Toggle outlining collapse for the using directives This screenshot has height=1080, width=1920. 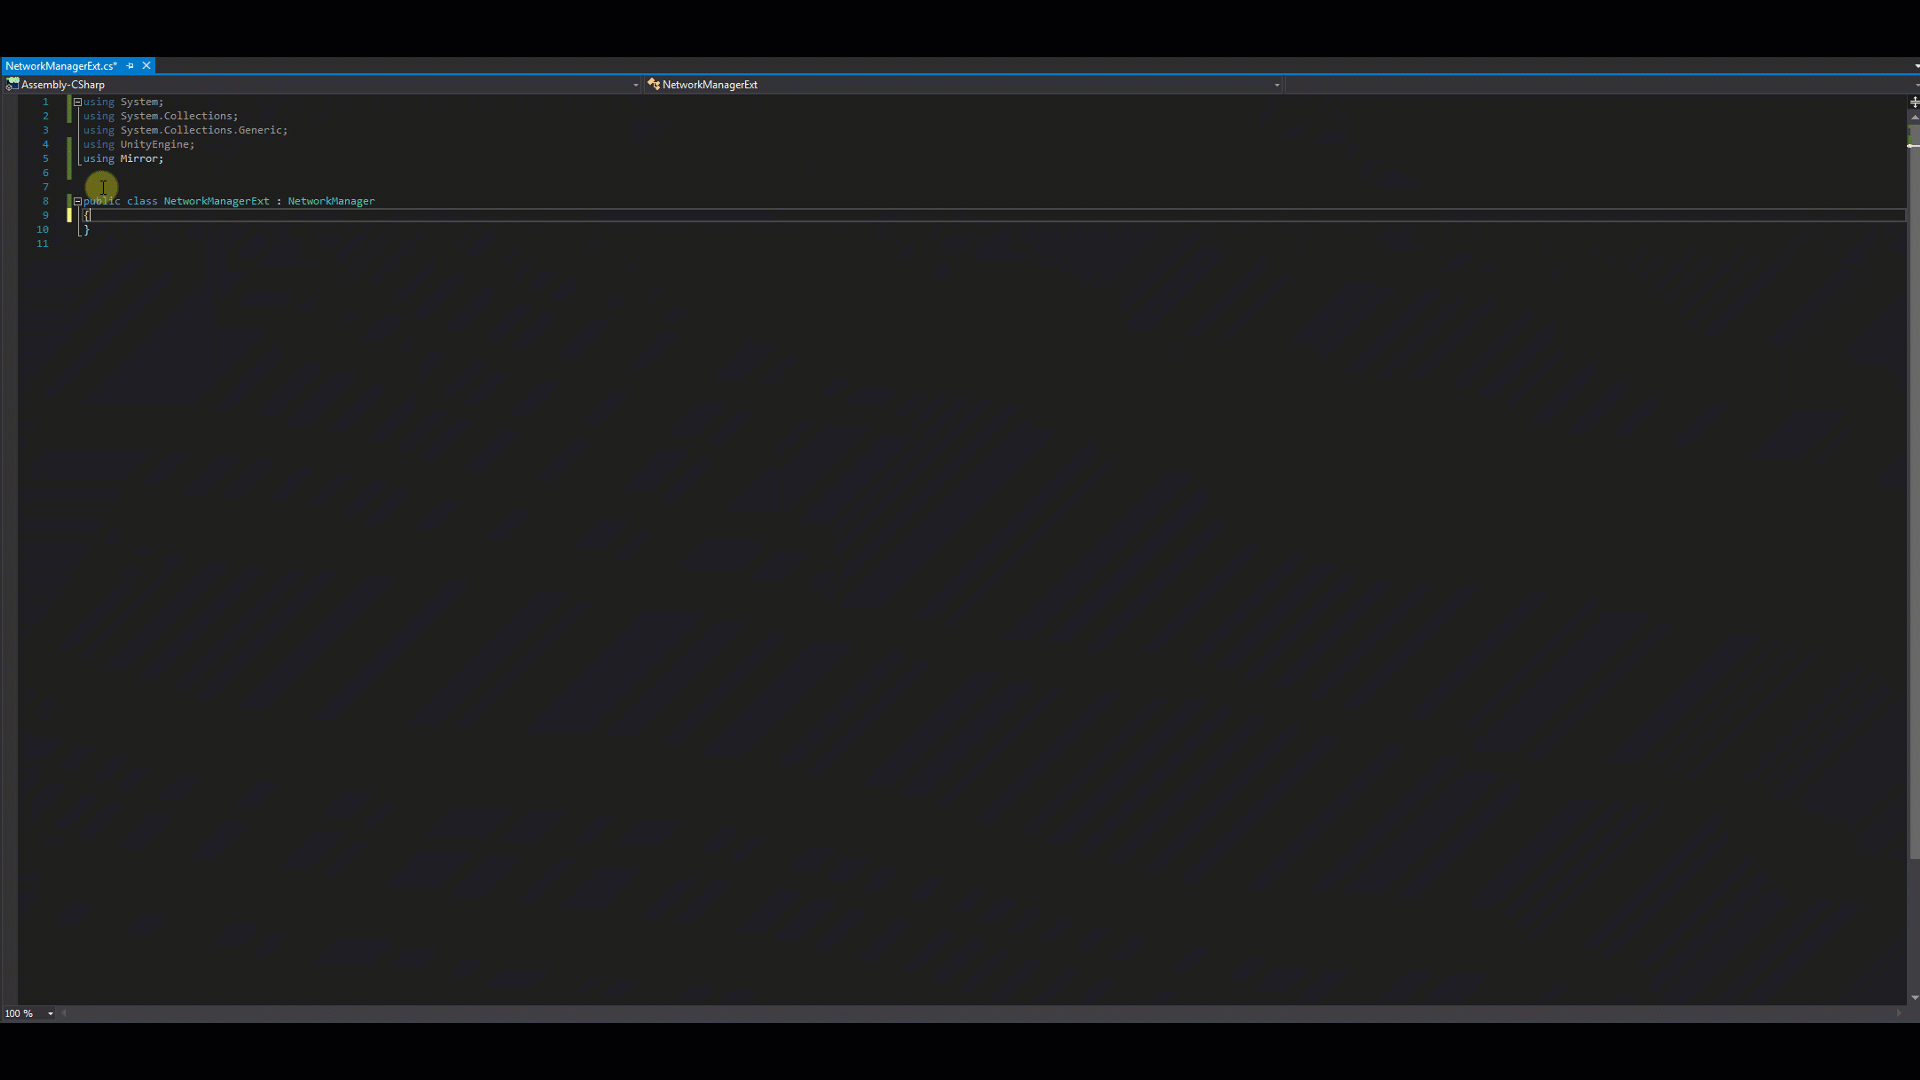[77, 102]
